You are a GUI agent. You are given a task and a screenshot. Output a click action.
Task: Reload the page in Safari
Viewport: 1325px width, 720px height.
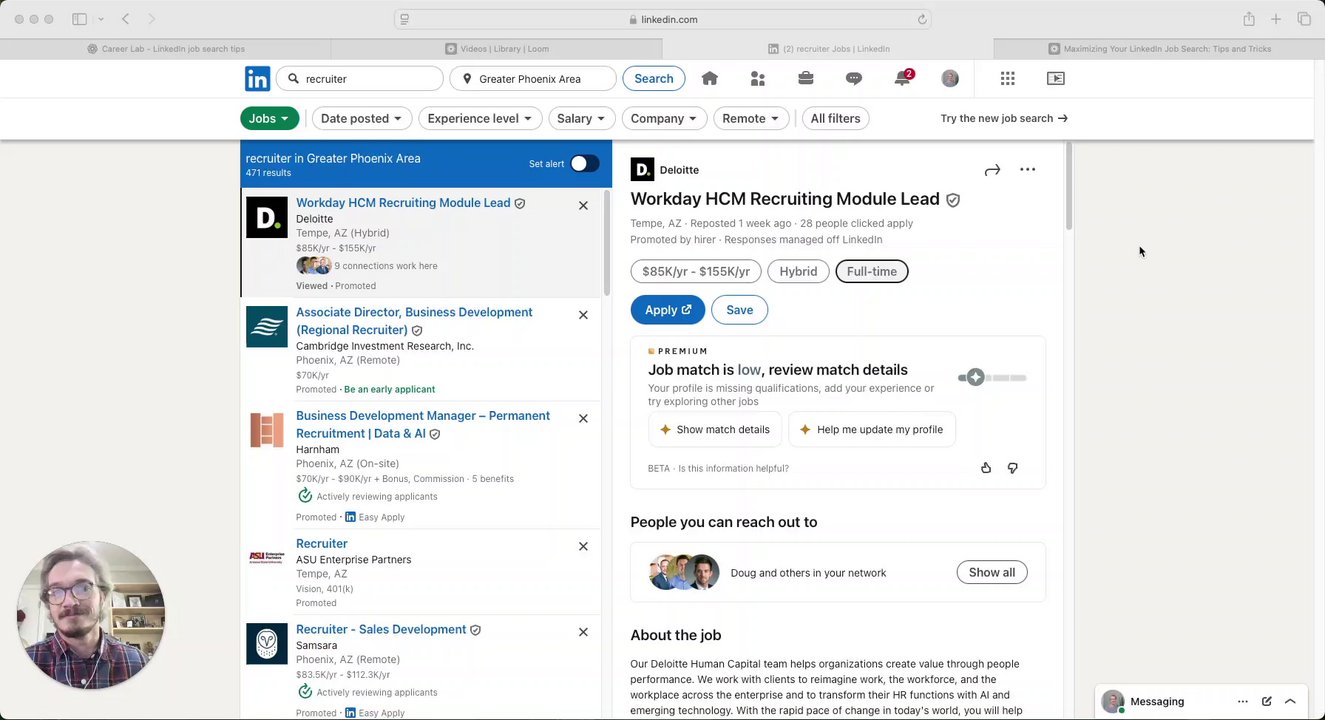(x=922, y=19)
